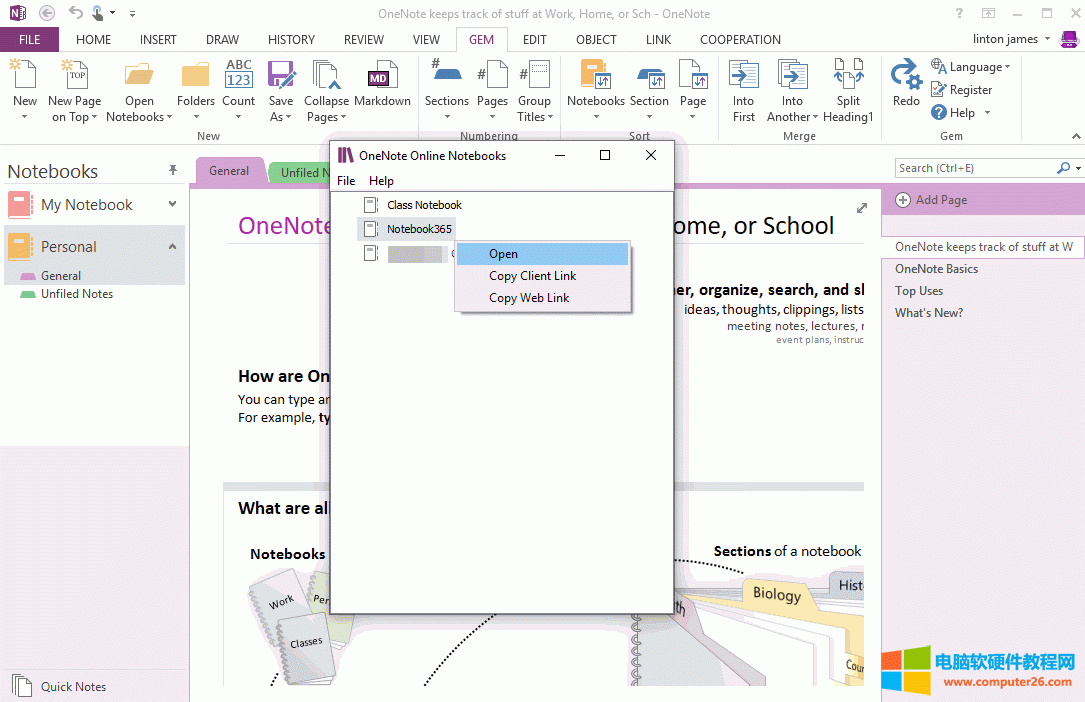Click the Search box field
This screenshot has height=702, width=1085.
974,168
